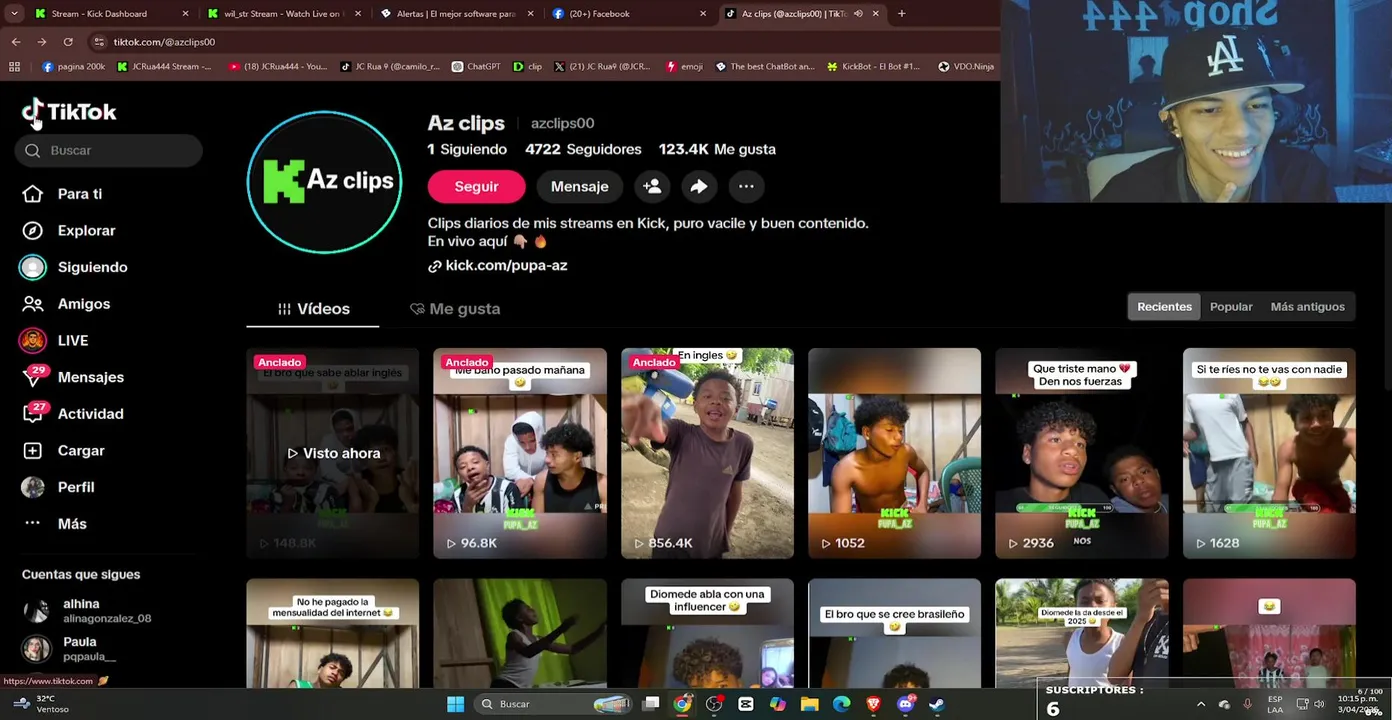Click the 4722 Seguidores count
The image size is (1392, 720).
pyautogui.click(x=583, y=149)
